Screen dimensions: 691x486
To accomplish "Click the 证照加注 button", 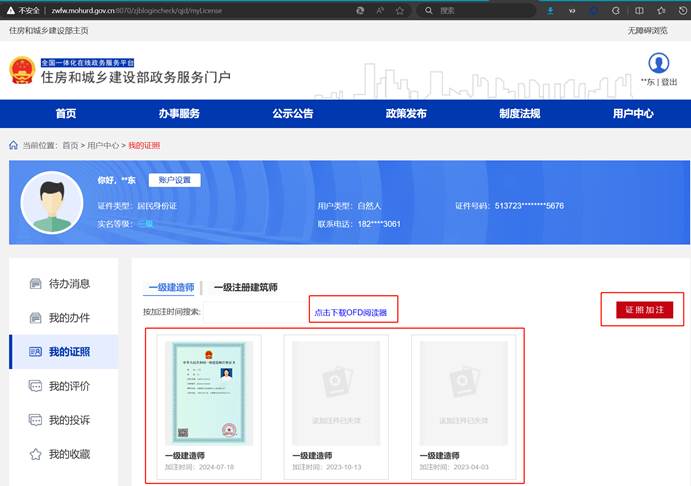I will pos(644,310).
